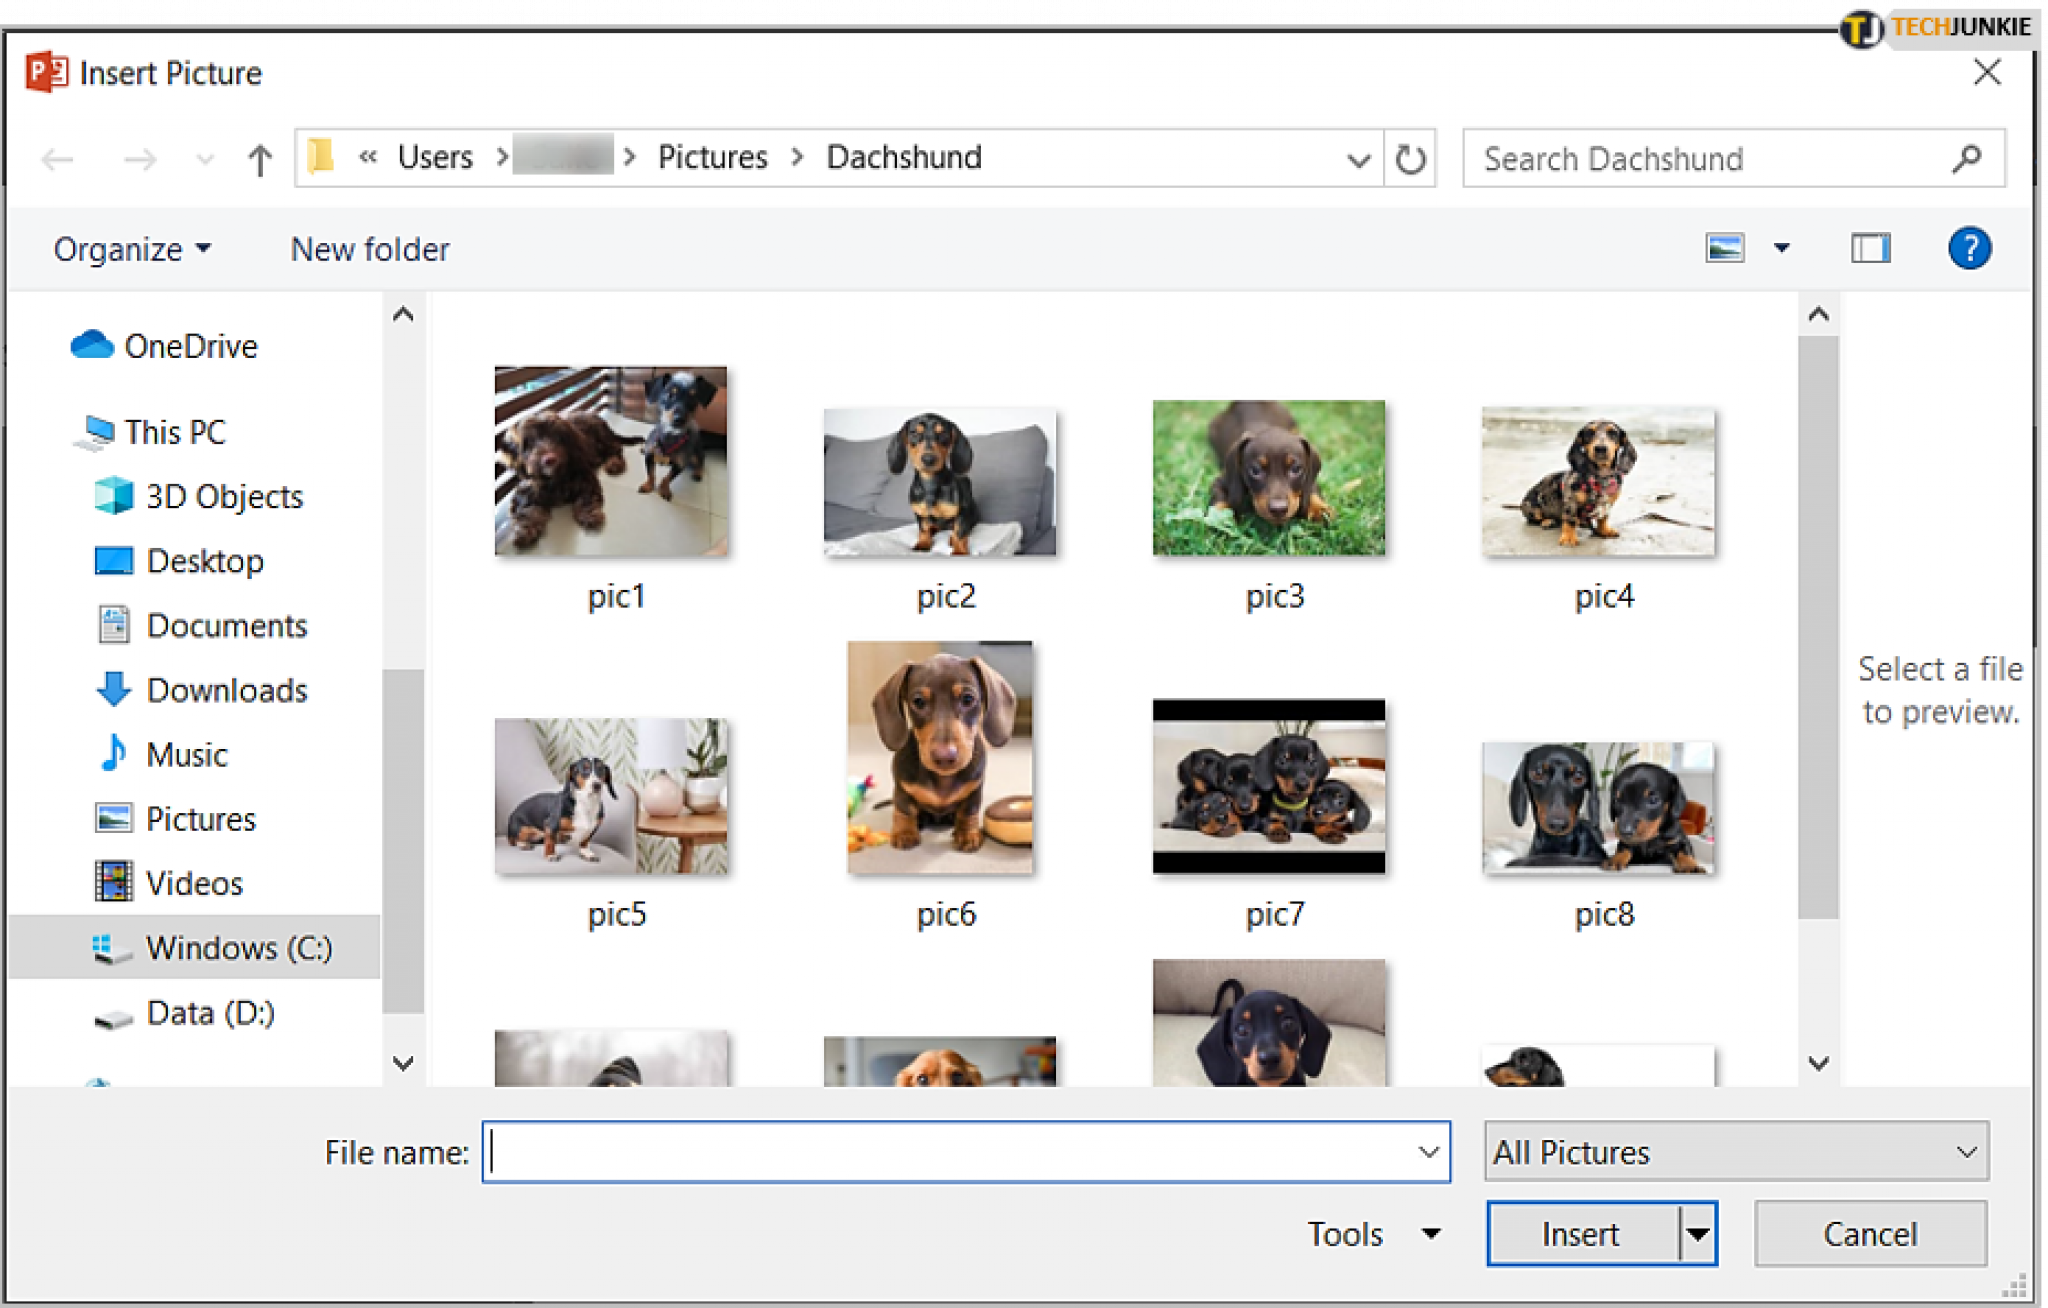
Task: Click the folder icon in the address bar
Action: click(x=321, y=156)
